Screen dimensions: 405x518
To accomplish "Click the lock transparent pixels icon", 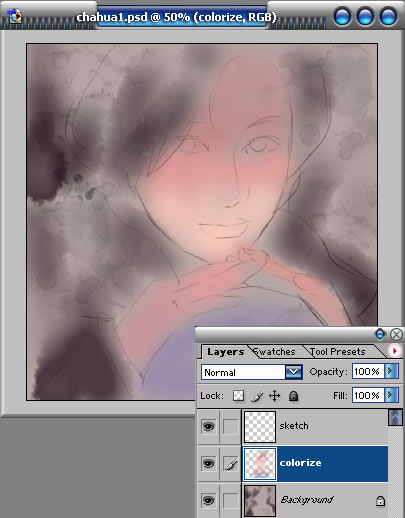I will point(238,396).
